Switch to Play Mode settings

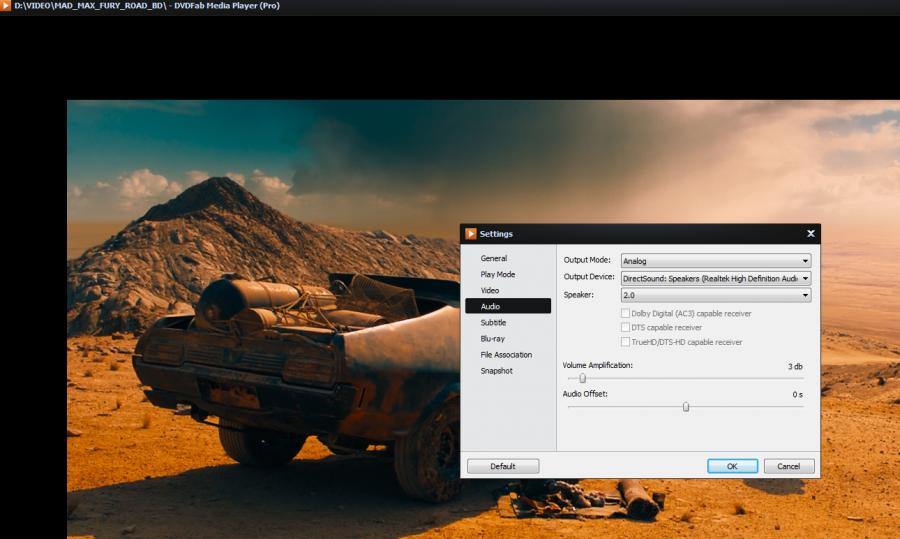coord(508,274)
